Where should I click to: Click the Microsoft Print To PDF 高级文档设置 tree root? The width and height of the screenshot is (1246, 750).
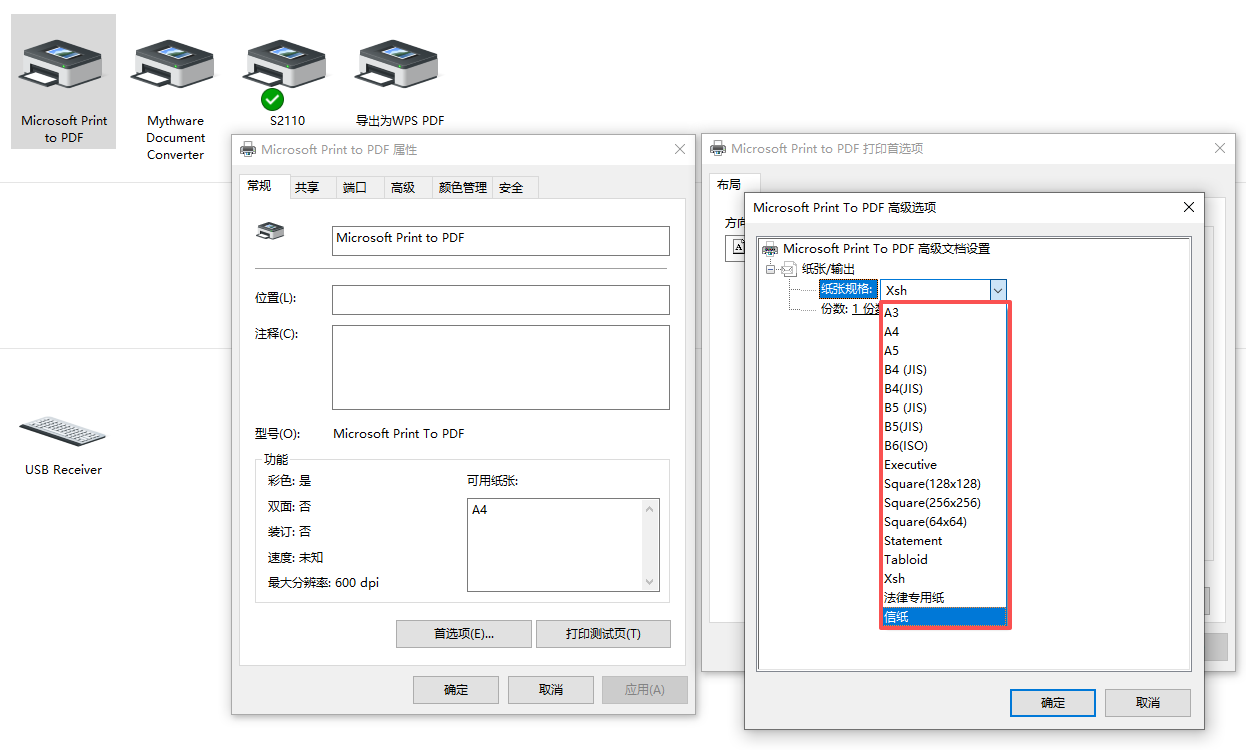pyautogui.click(x=886, y=248)
